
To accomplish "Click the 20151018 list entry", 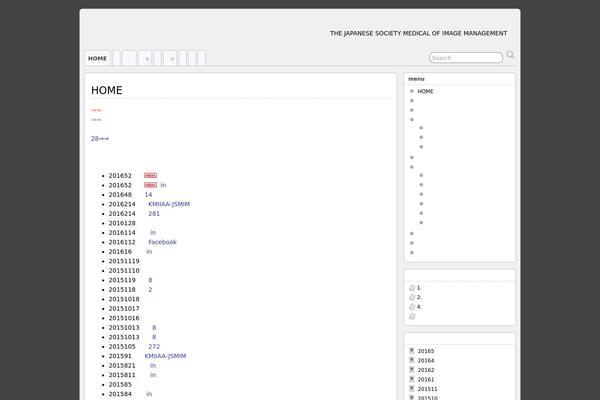I will [124, 299].
